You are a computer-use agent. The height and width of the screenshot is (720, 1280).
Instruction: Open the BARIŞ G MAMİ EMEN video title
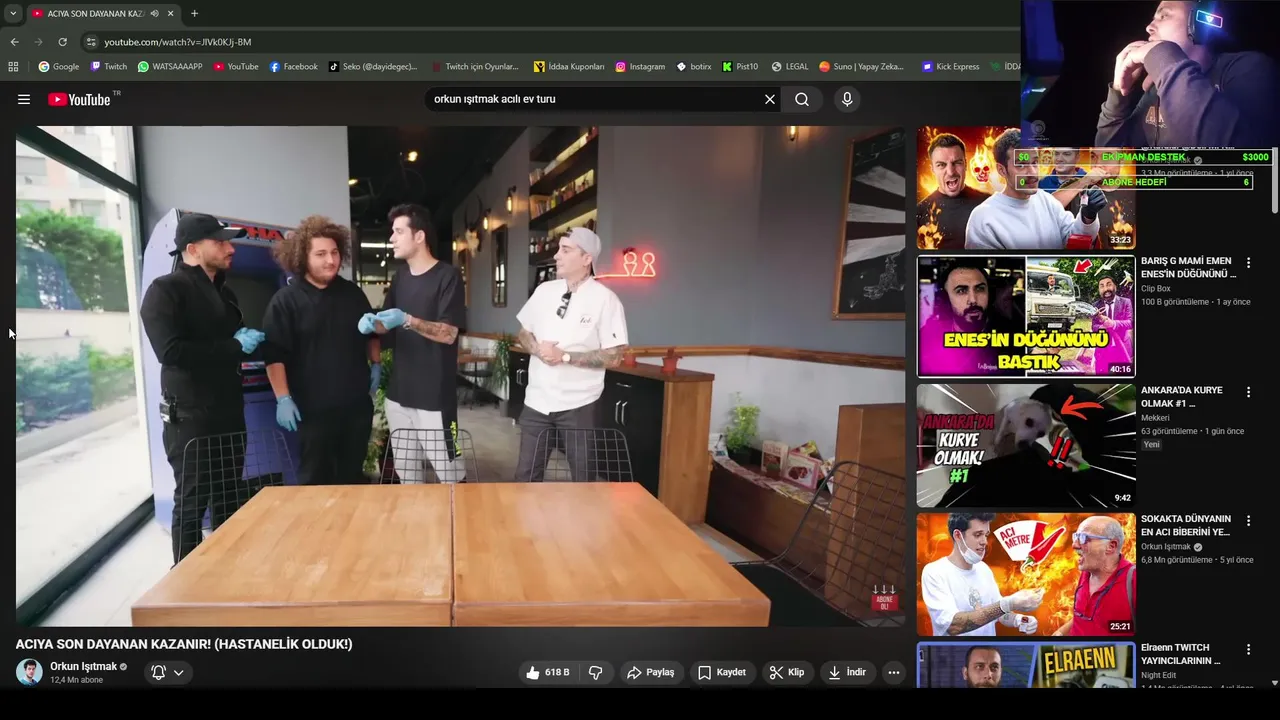pyautogui.click(x=1188, y=267)
